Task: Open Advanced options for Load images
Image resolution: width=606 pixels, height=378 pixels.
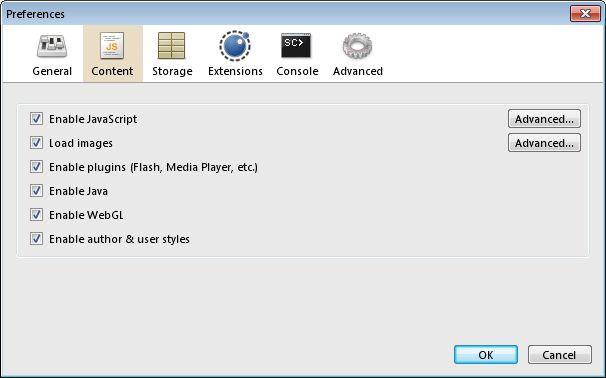Action: (544, 143)
